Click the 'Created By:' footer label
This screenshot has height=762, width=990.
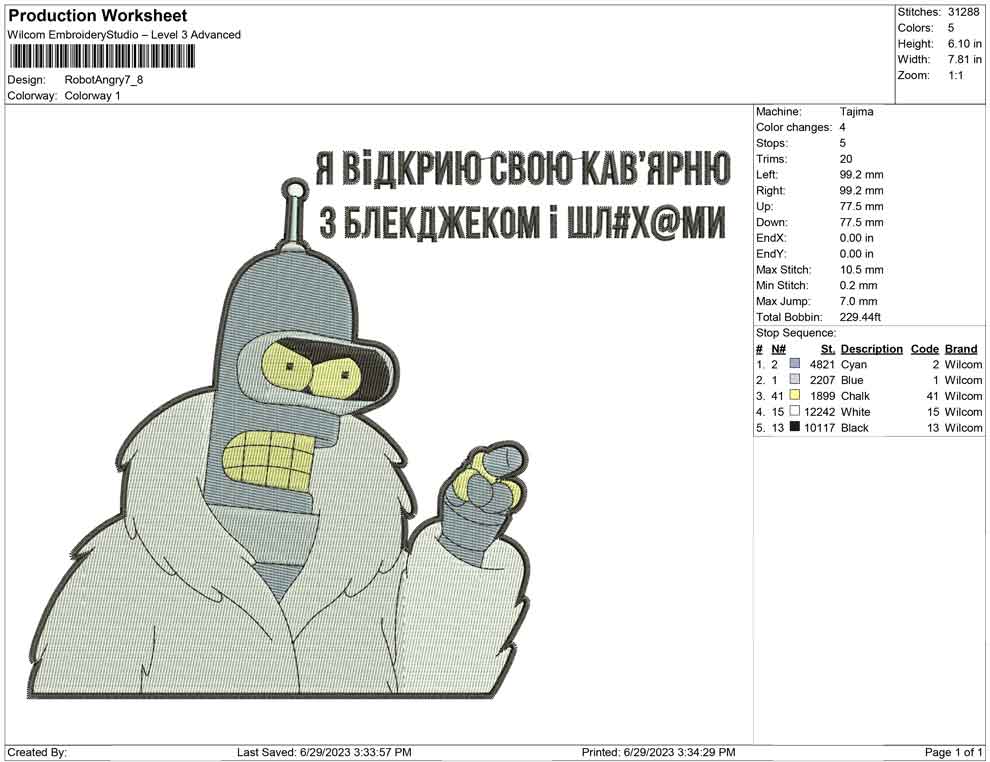click(37, 752)
